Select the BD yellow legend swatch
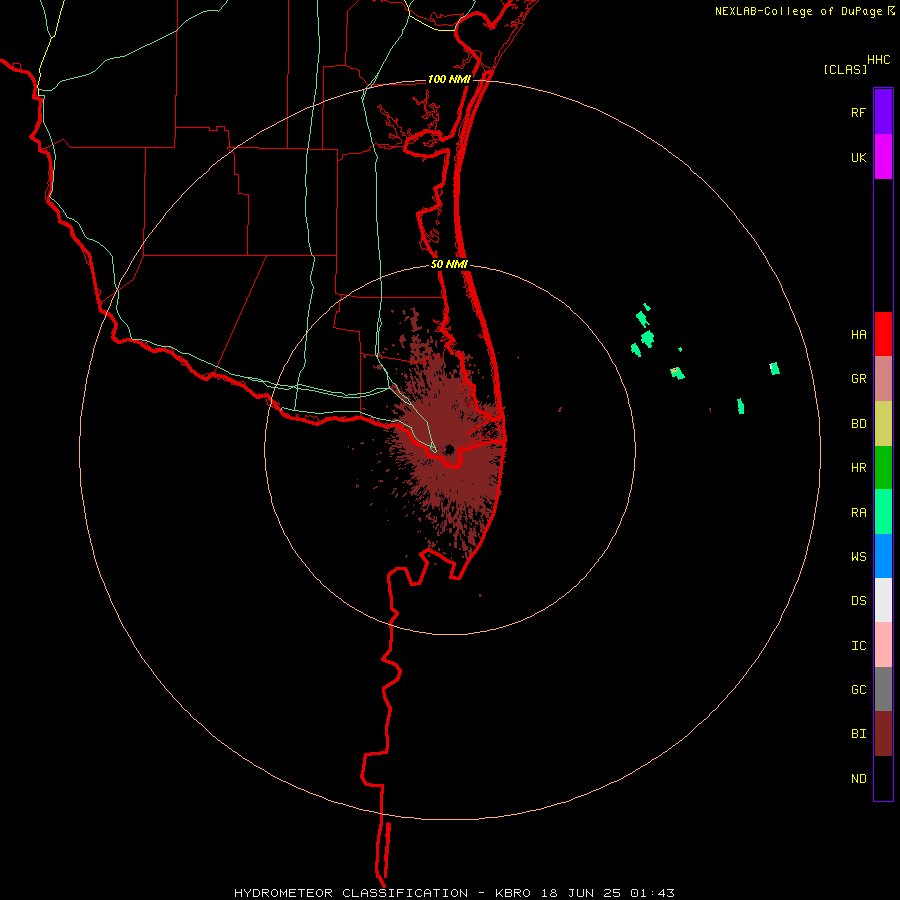Viewport: 900px width, 900px height. [883, 424]
